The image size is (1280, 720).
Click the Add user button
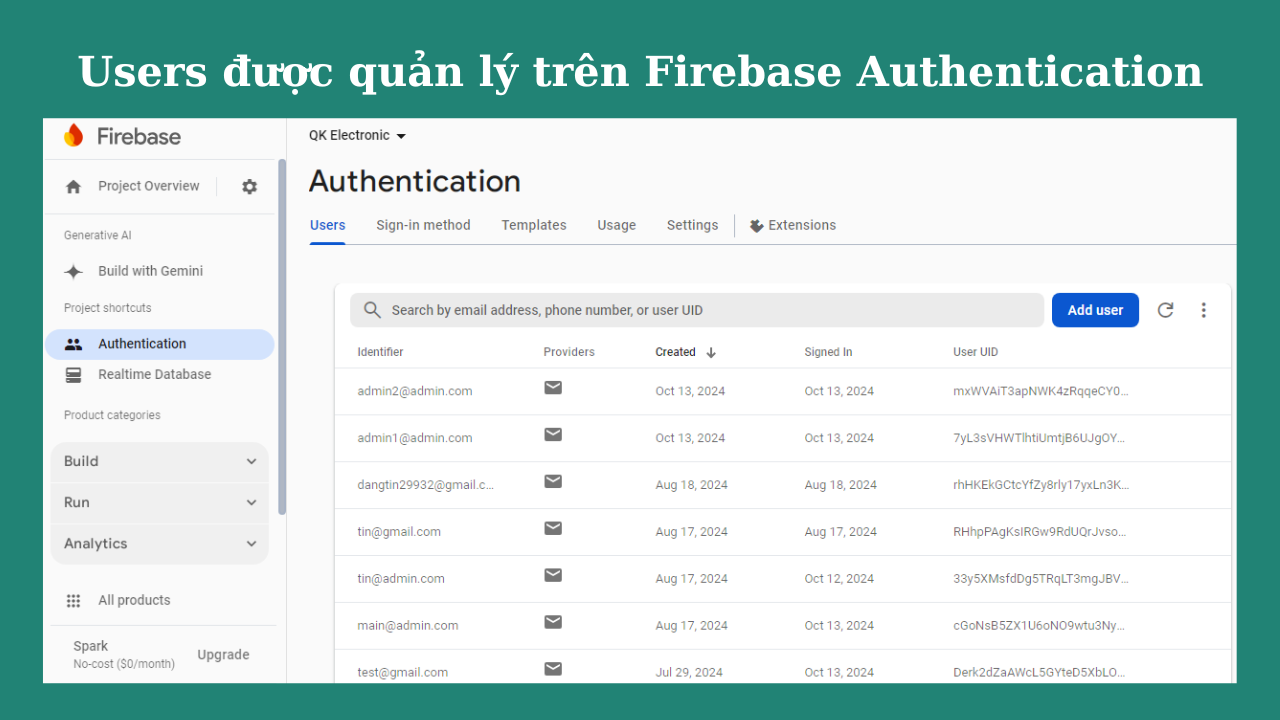click(1095, 310)
